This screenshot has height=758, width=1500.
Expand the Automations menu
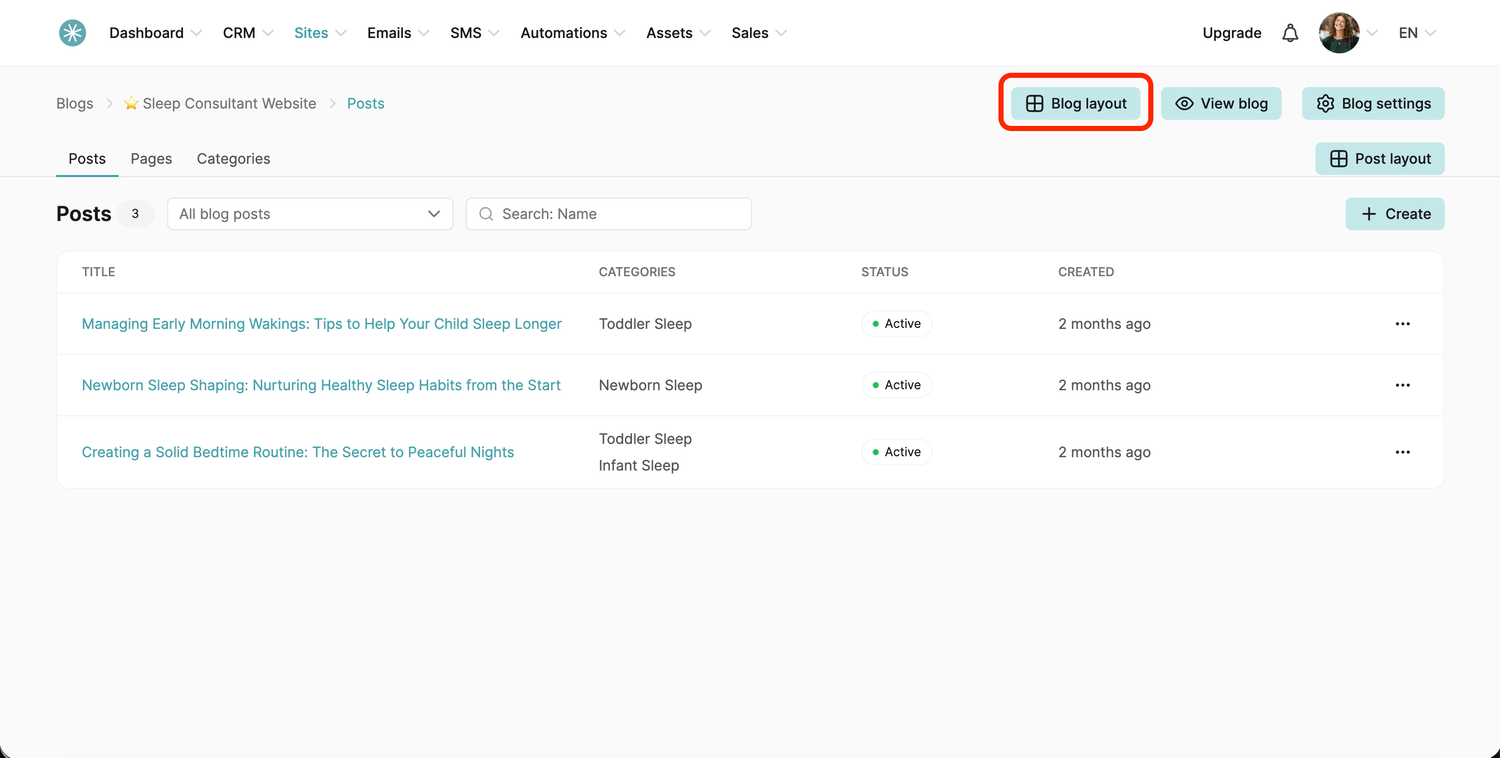[573, 33]
